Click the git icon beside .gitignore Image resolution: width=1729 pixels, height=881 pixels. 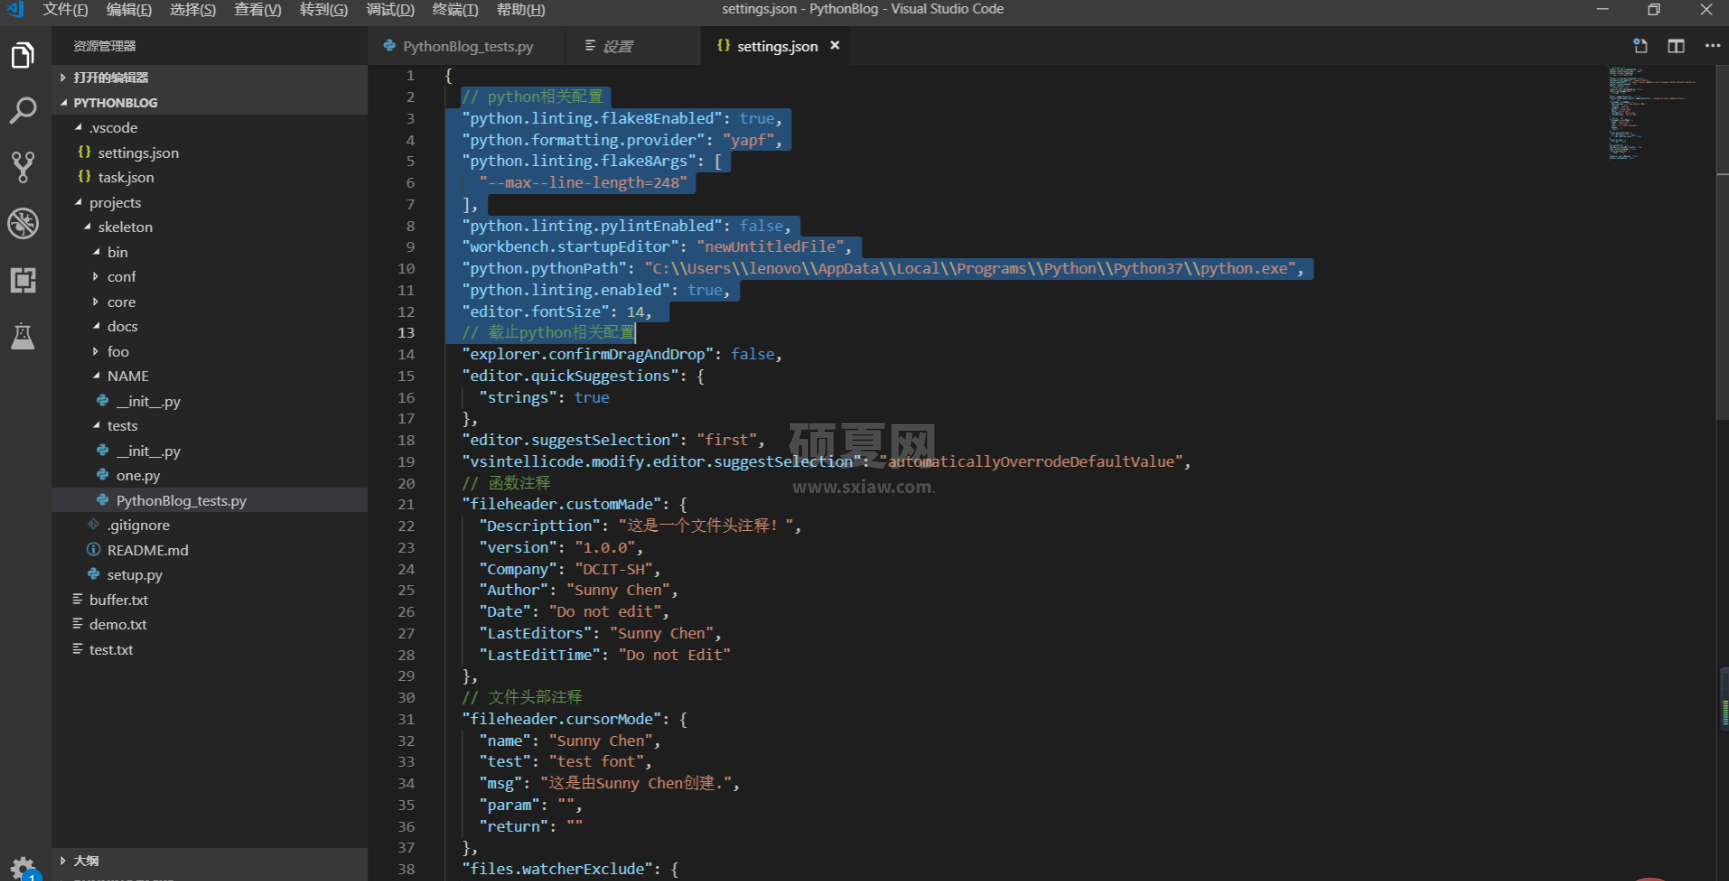(x=93, y=525)
